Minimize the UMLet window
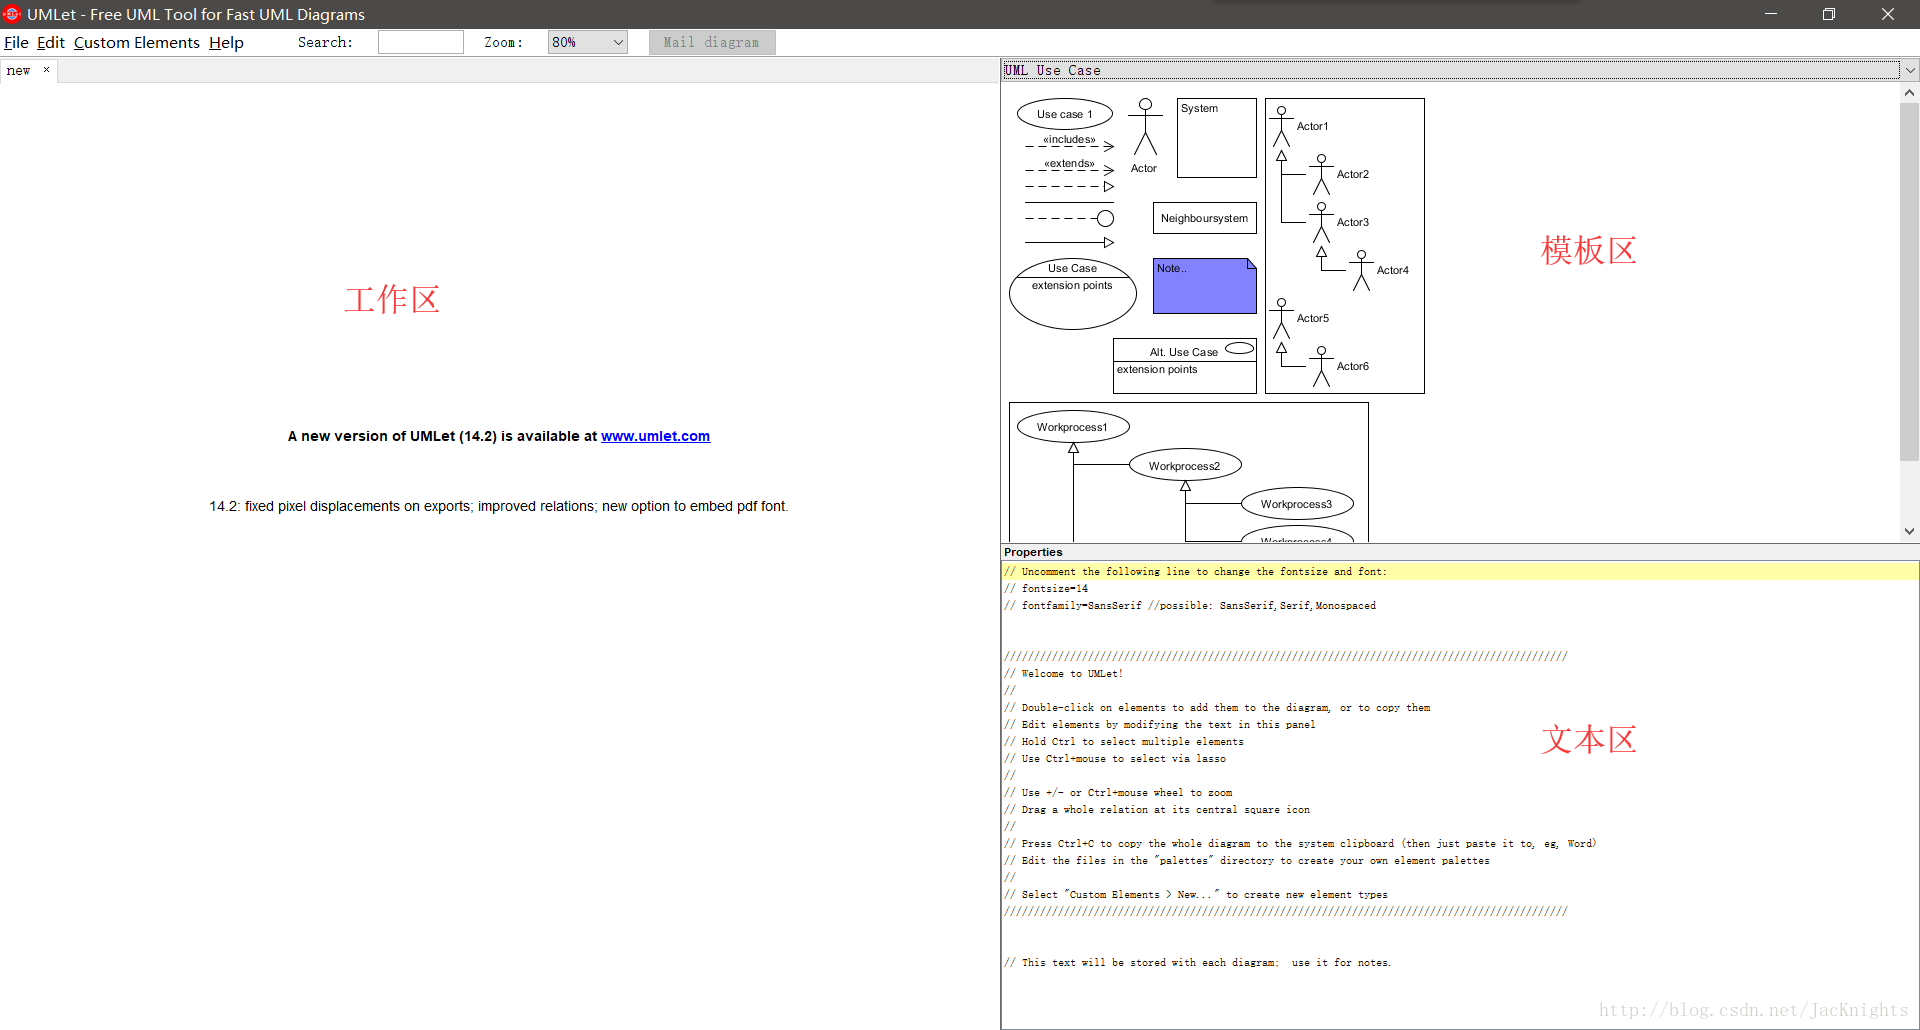This screenshot has height=1030, width=1920. pos(1771,14)
